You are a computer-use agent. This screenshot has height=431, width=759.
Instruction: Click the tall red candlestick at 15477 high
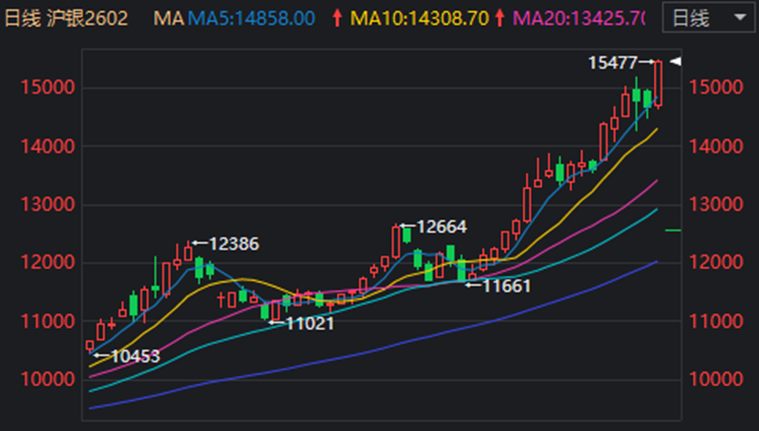point(659,83)
